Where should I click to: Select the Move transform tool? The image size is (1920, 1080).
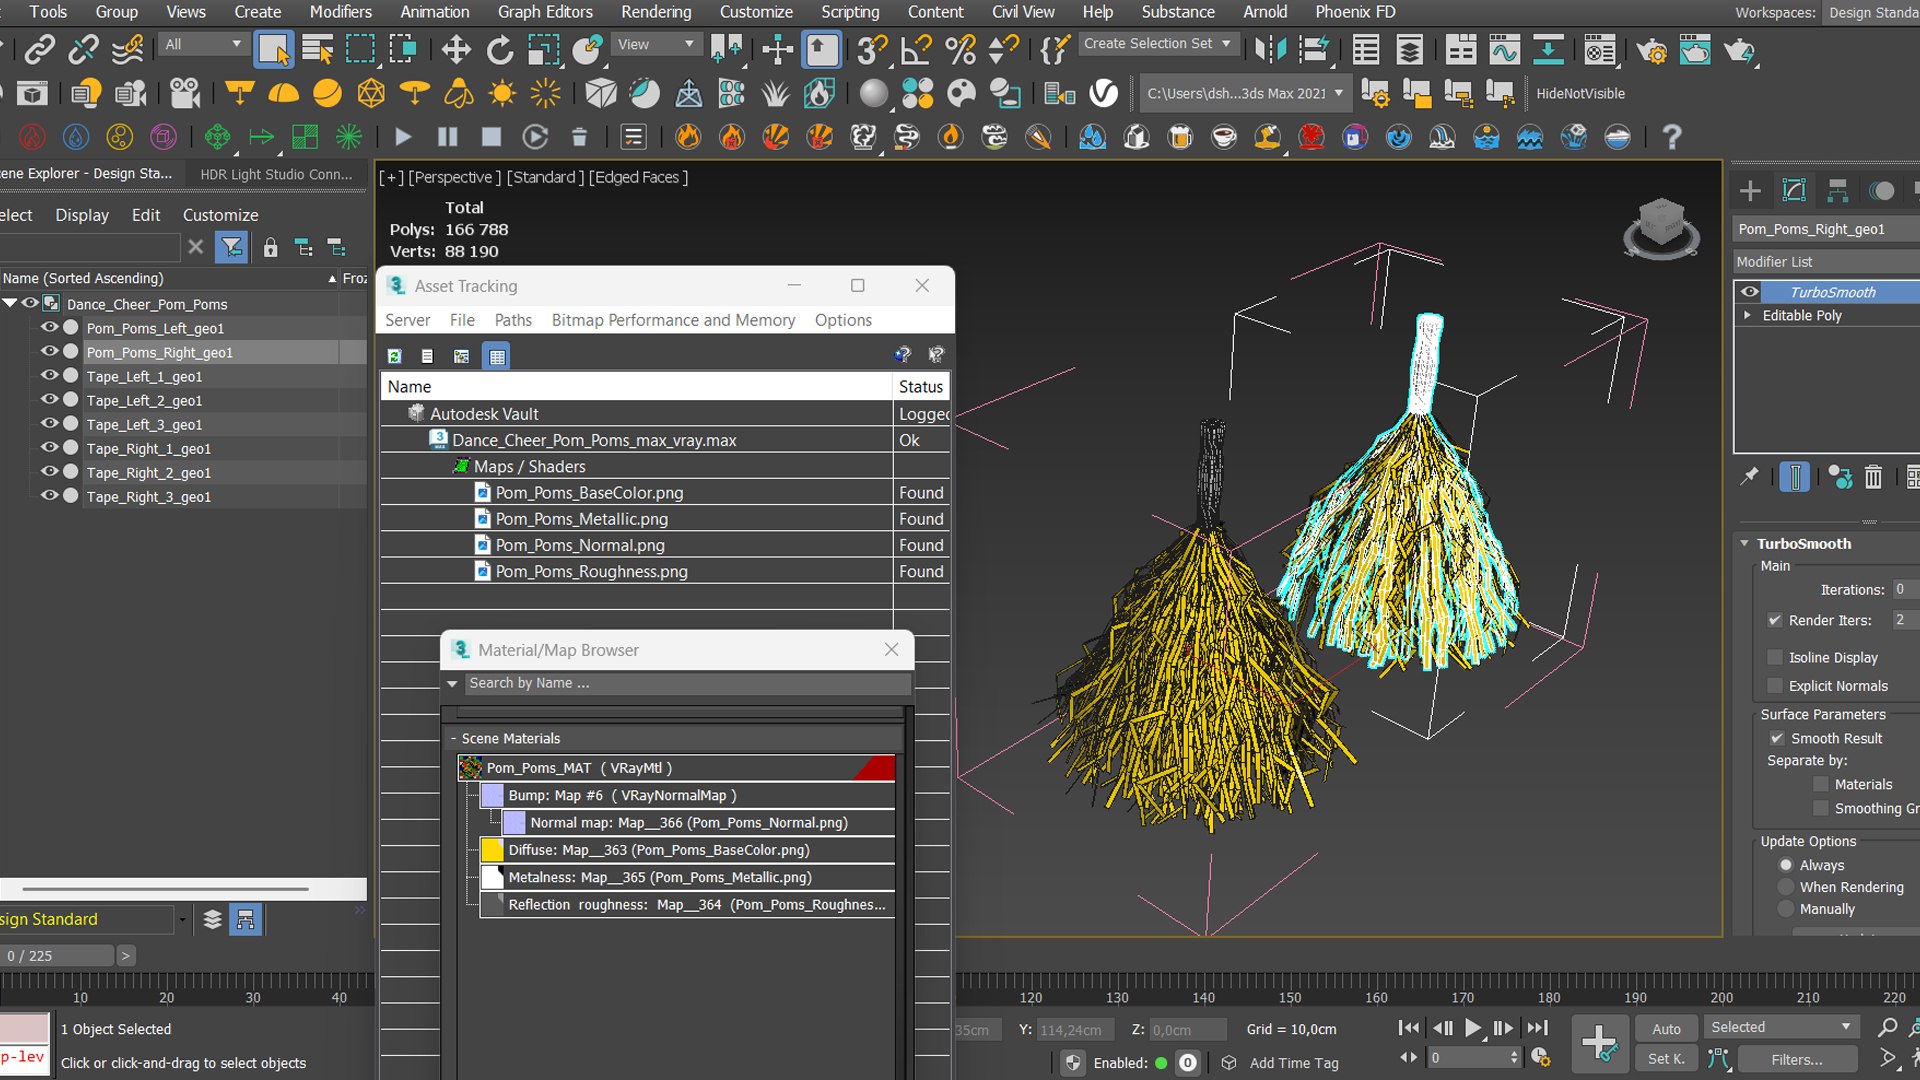(456, 49)
